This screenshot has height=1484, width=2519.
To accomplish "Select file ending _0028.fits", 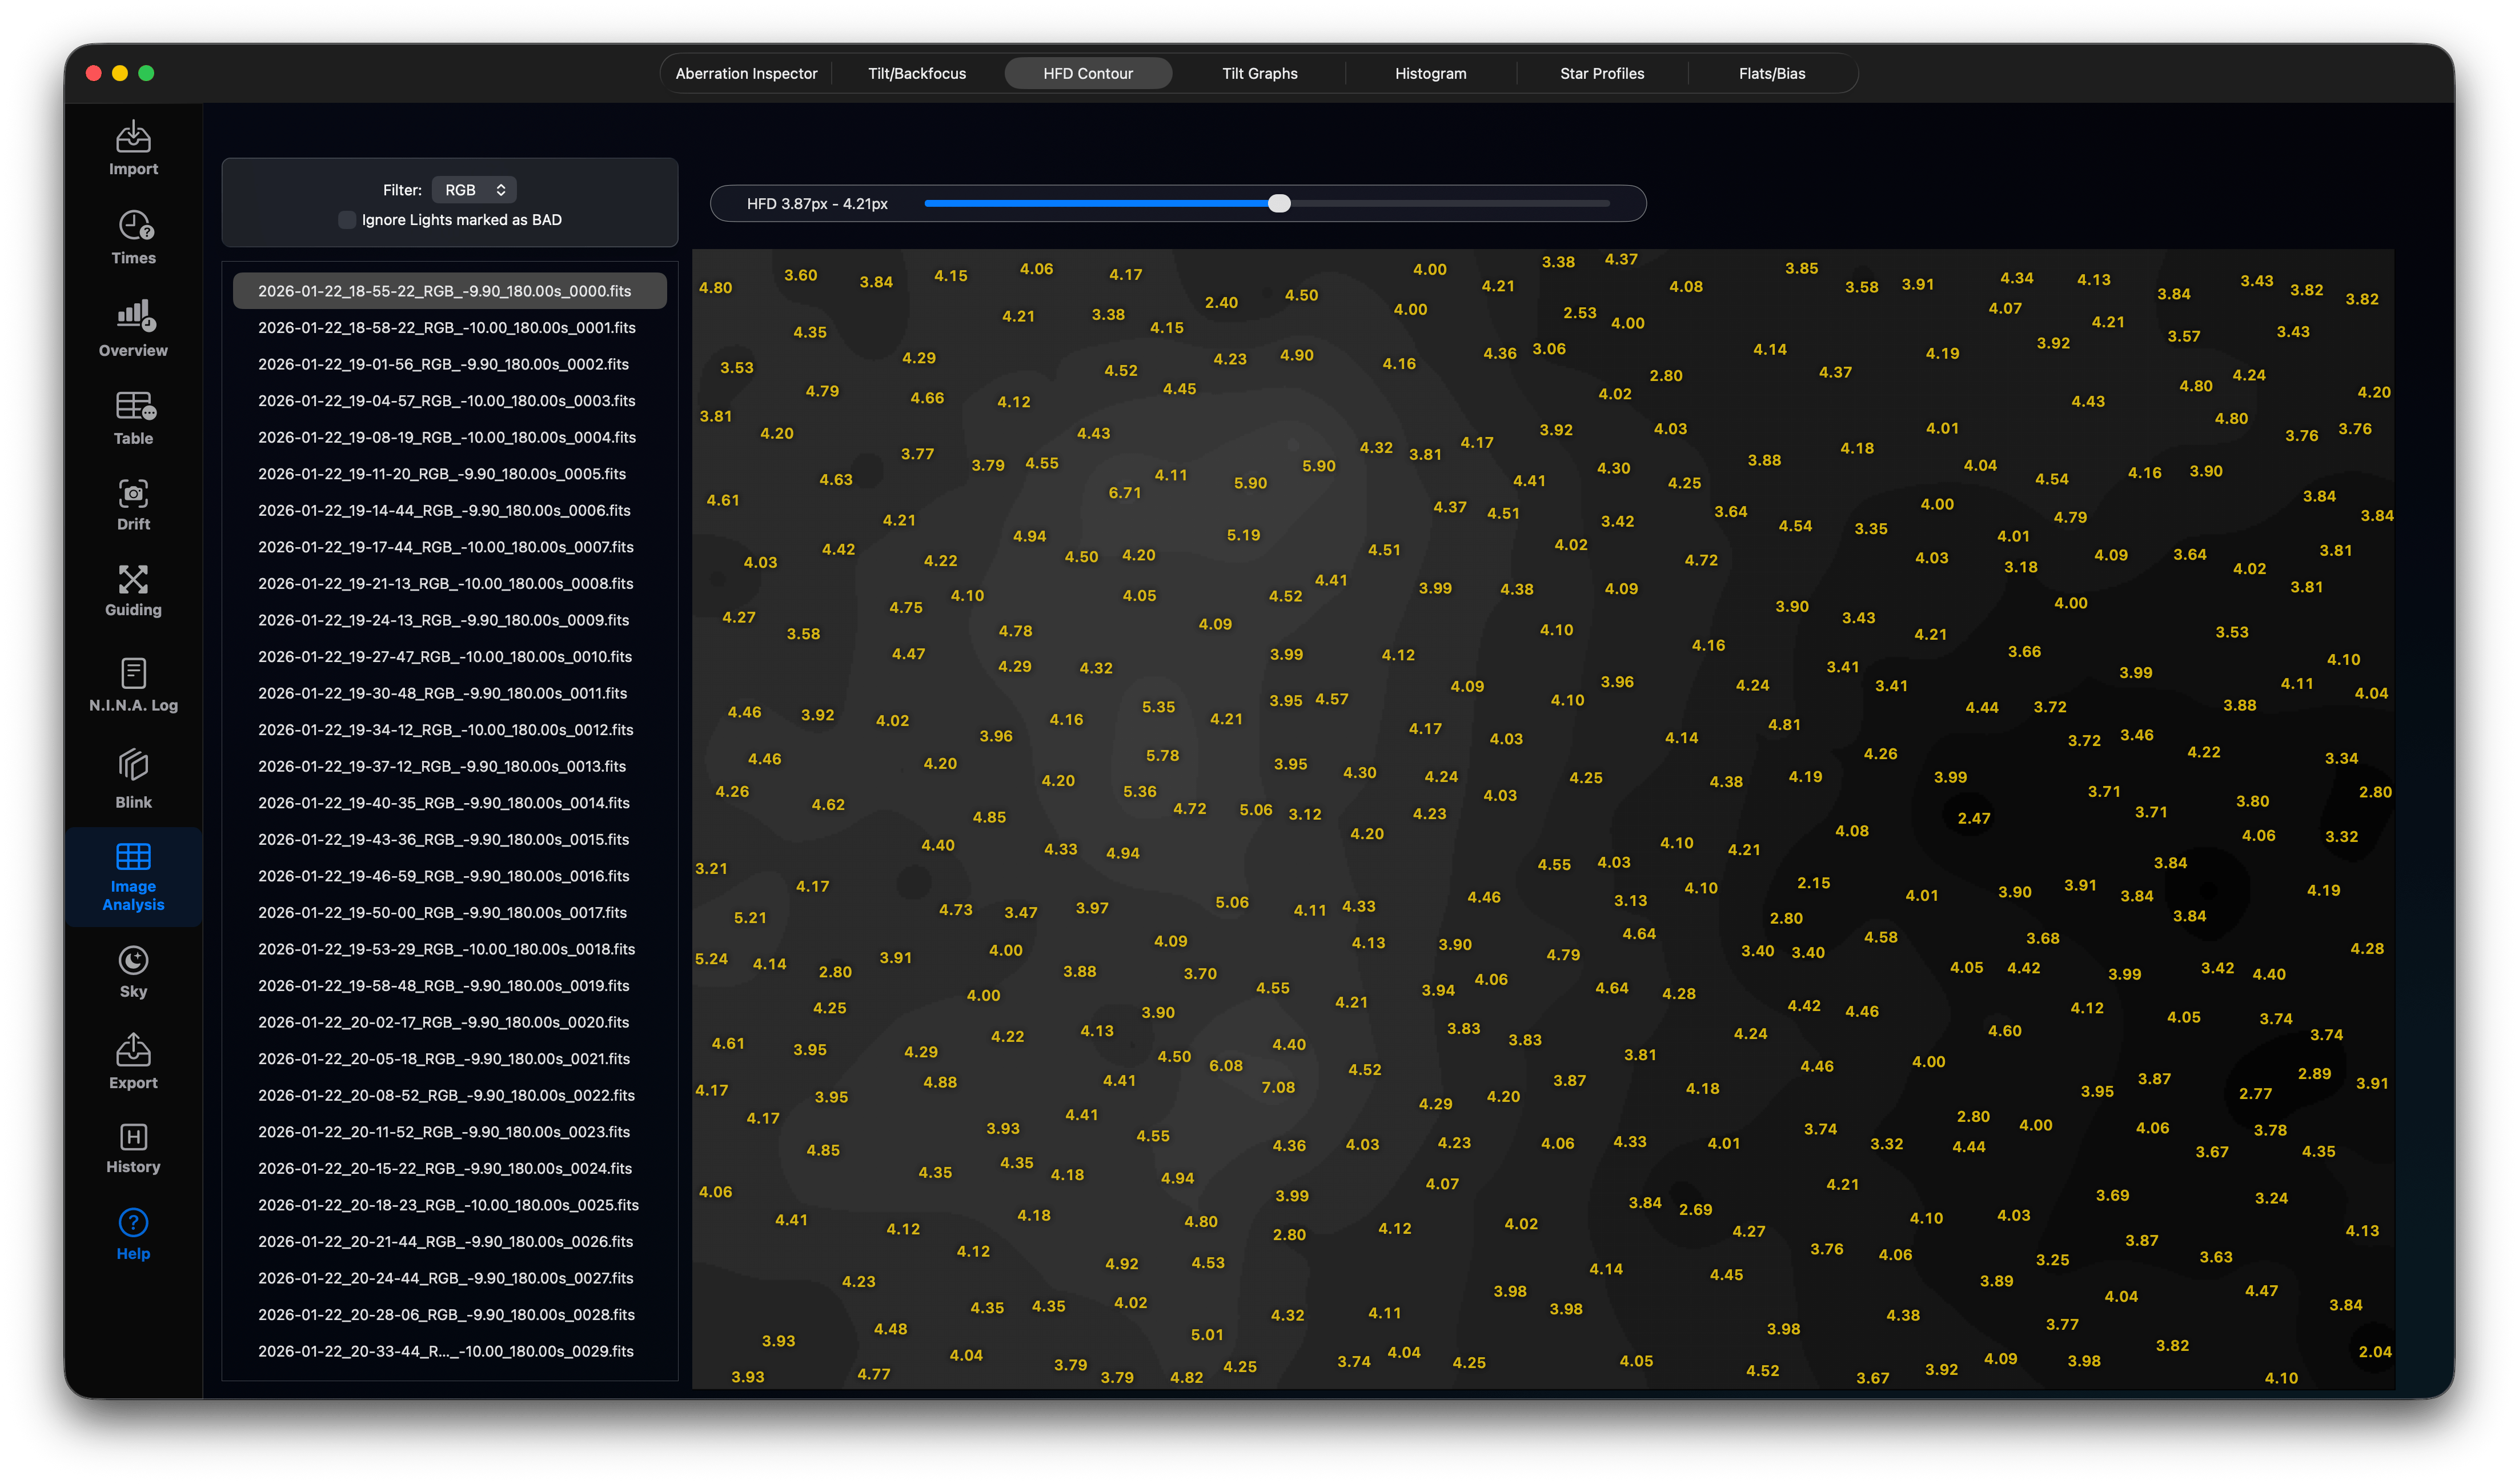I will coord(450,1315).
